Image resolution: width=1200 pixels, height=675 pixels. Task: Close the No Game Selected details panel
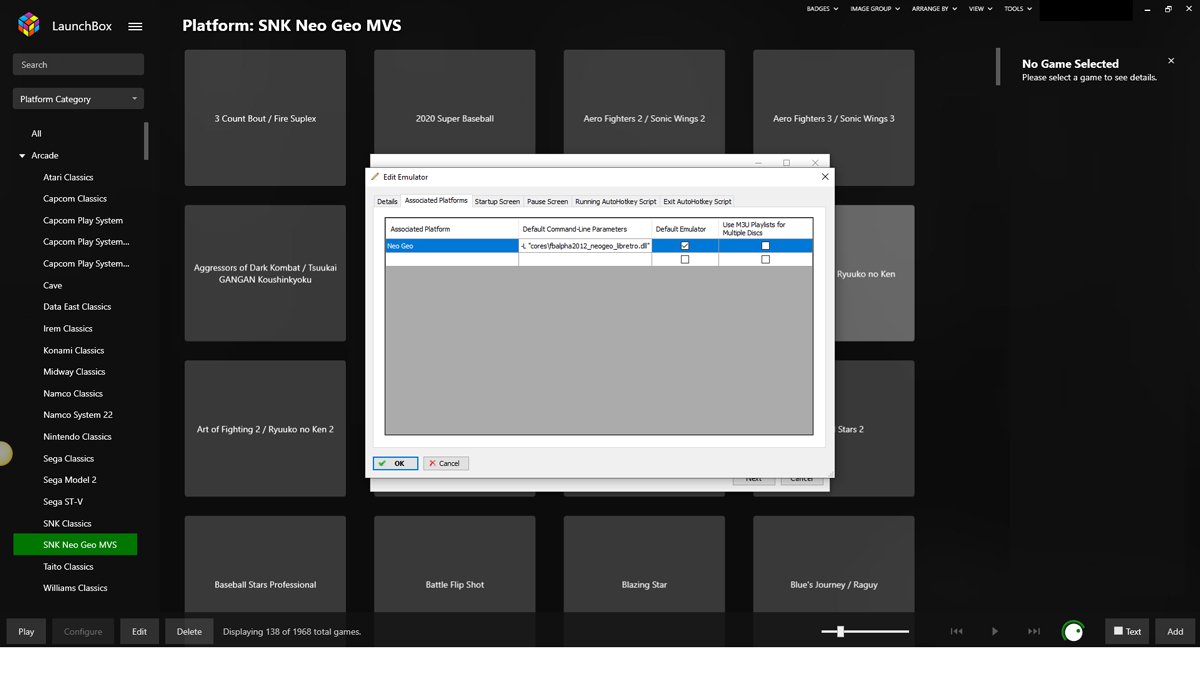1171,61
